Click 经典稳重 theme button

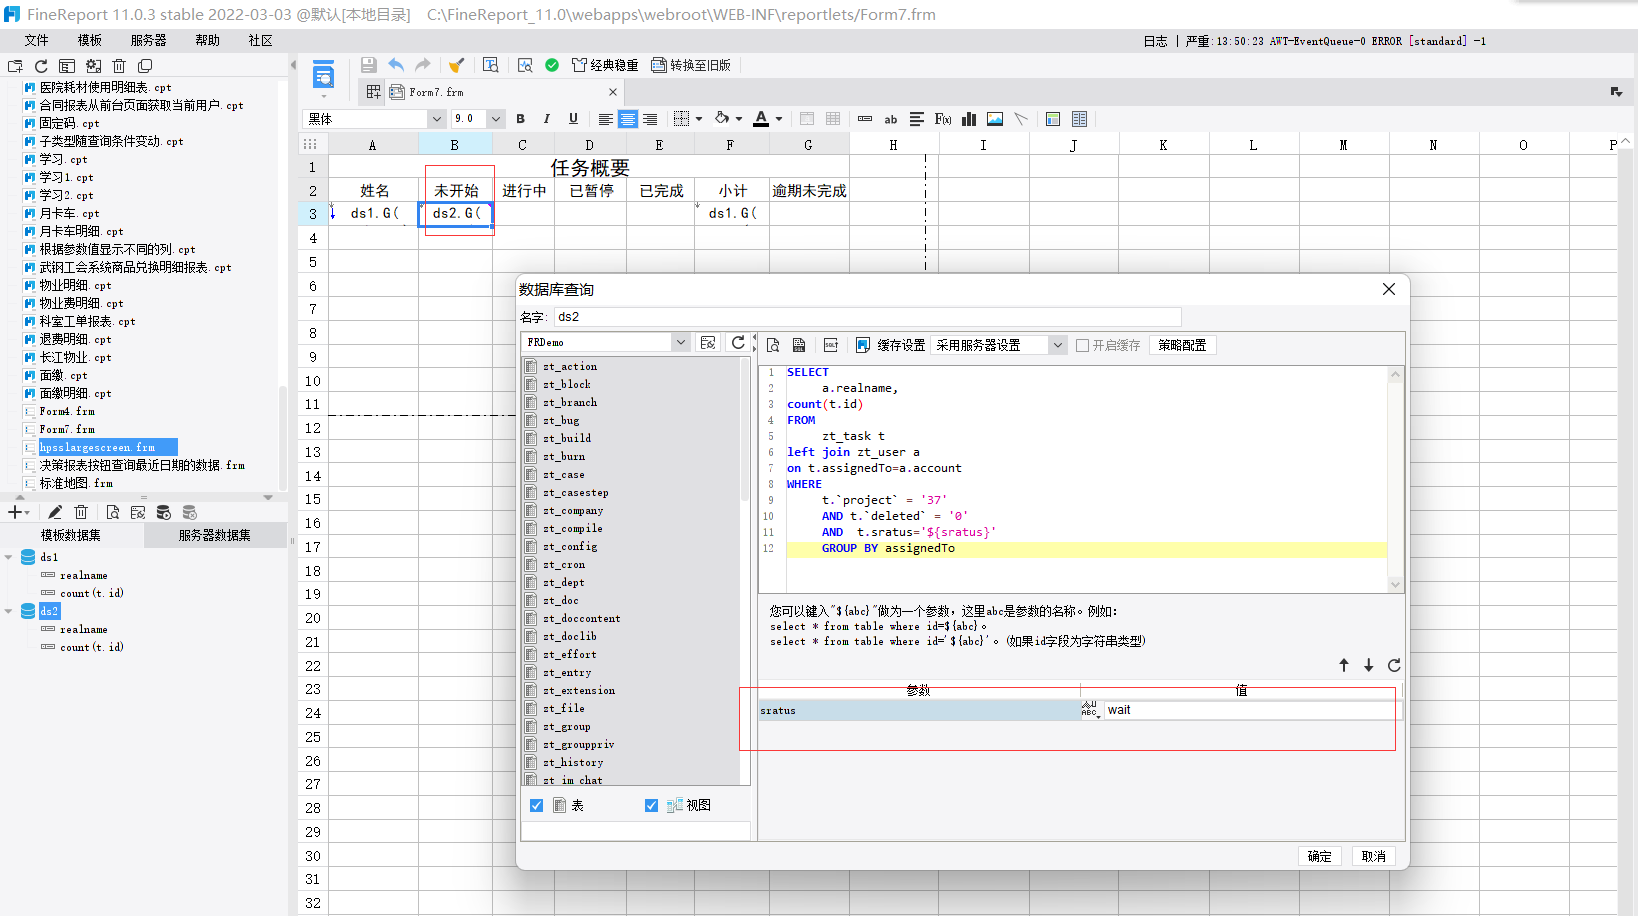point(605,65)
